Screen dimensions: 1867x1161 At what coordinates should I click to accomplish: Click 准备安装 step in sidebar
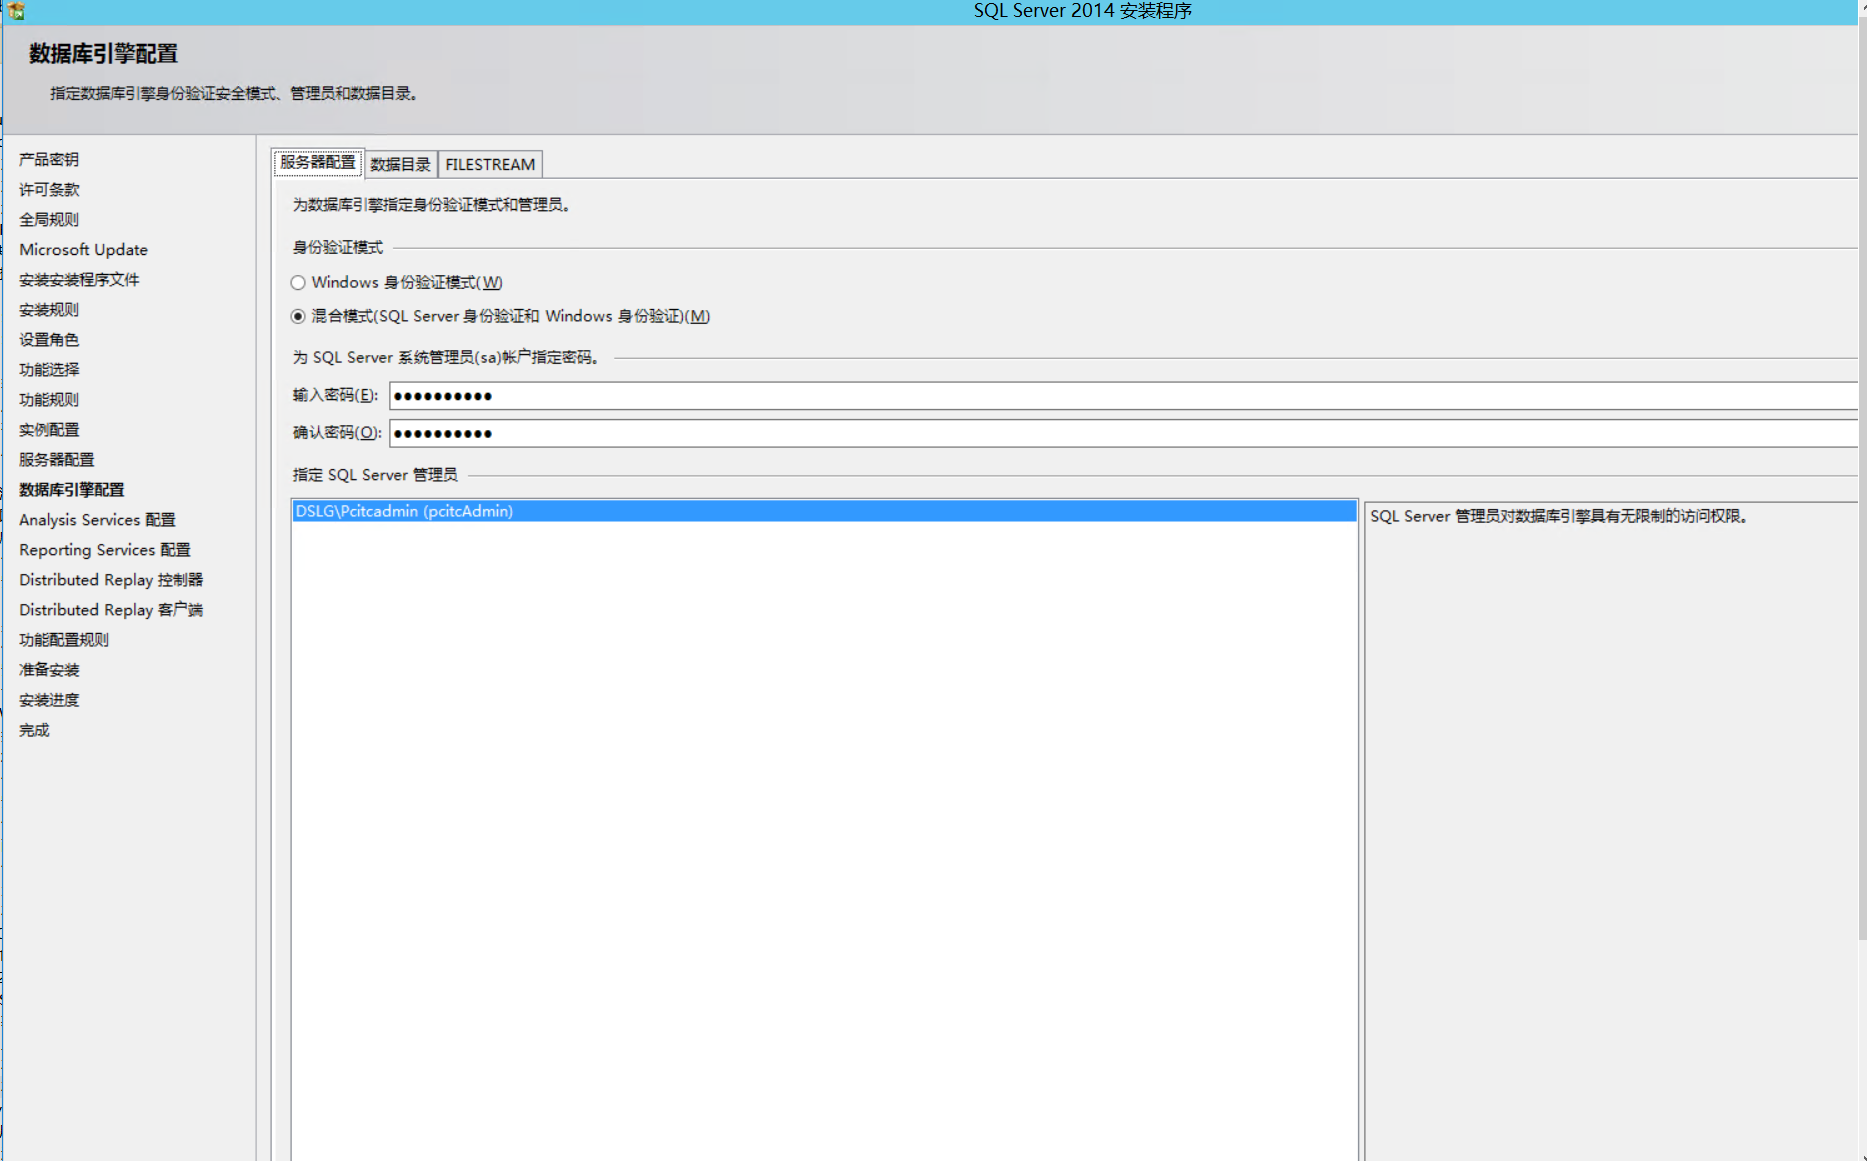click(x=49, y=669)
